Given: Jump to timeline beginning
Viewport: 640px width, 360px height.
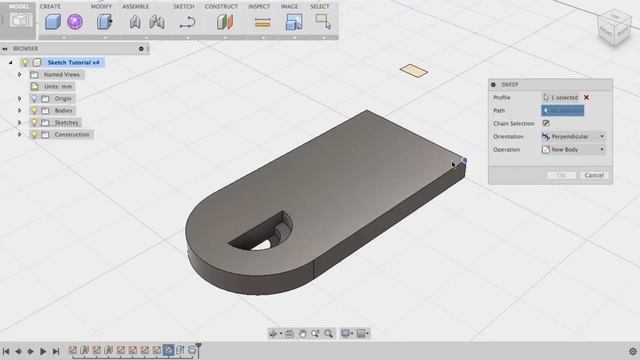Looking at the screenshot, I should point(6,351).
